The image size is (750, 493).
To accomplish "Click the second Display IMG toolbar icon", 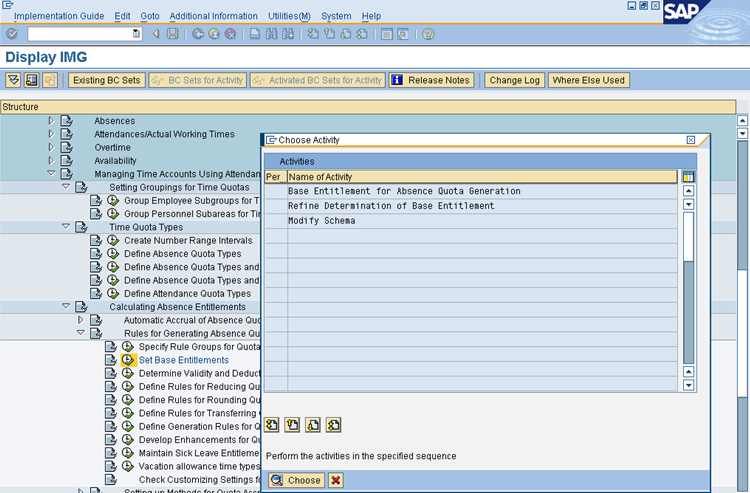I will (32, 80).
